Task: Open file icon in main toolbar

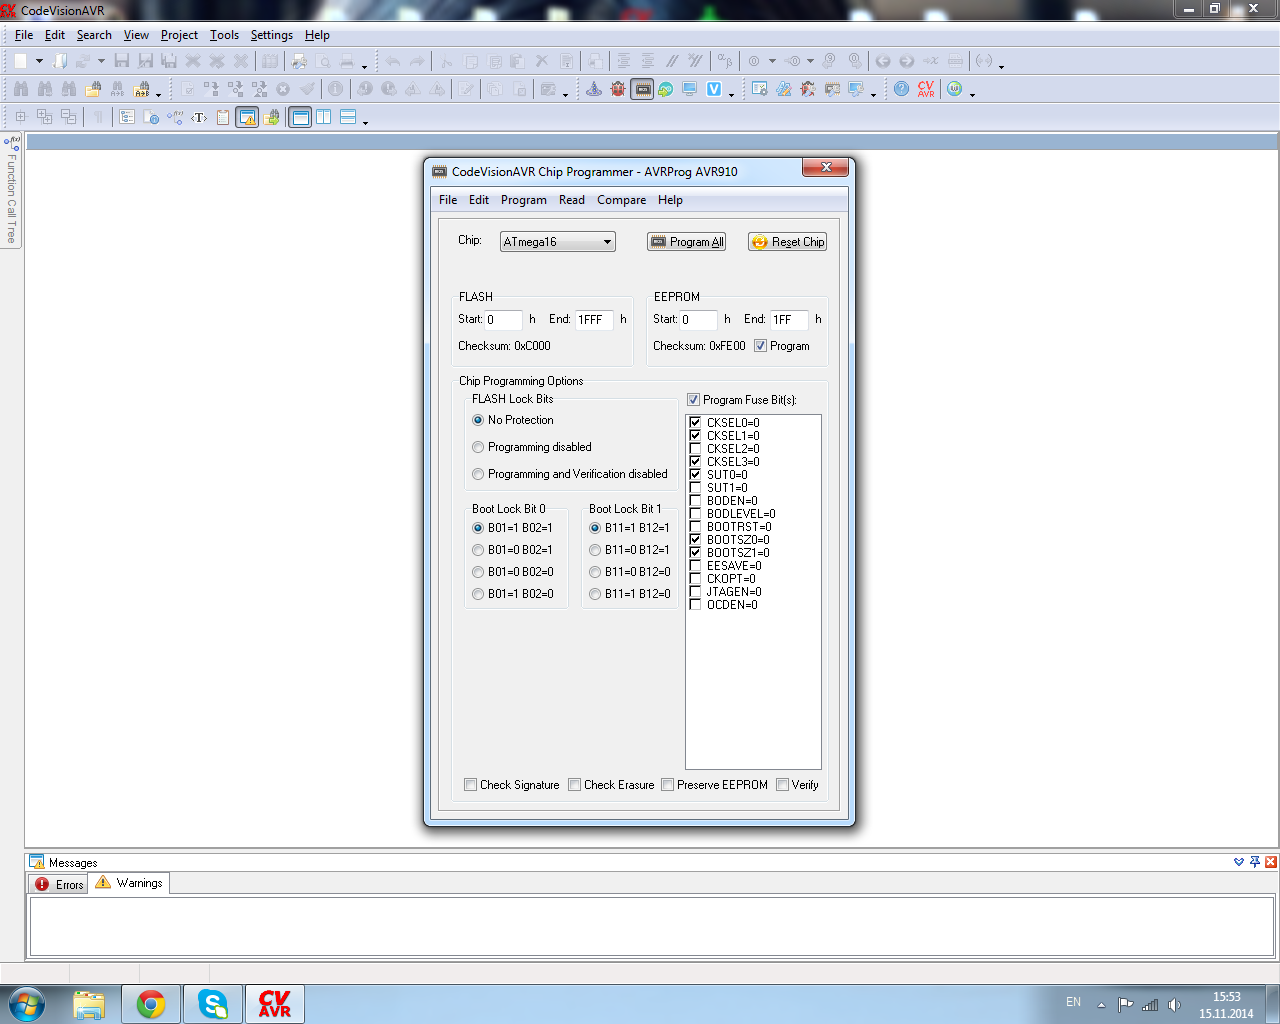Action: [59, 61]
